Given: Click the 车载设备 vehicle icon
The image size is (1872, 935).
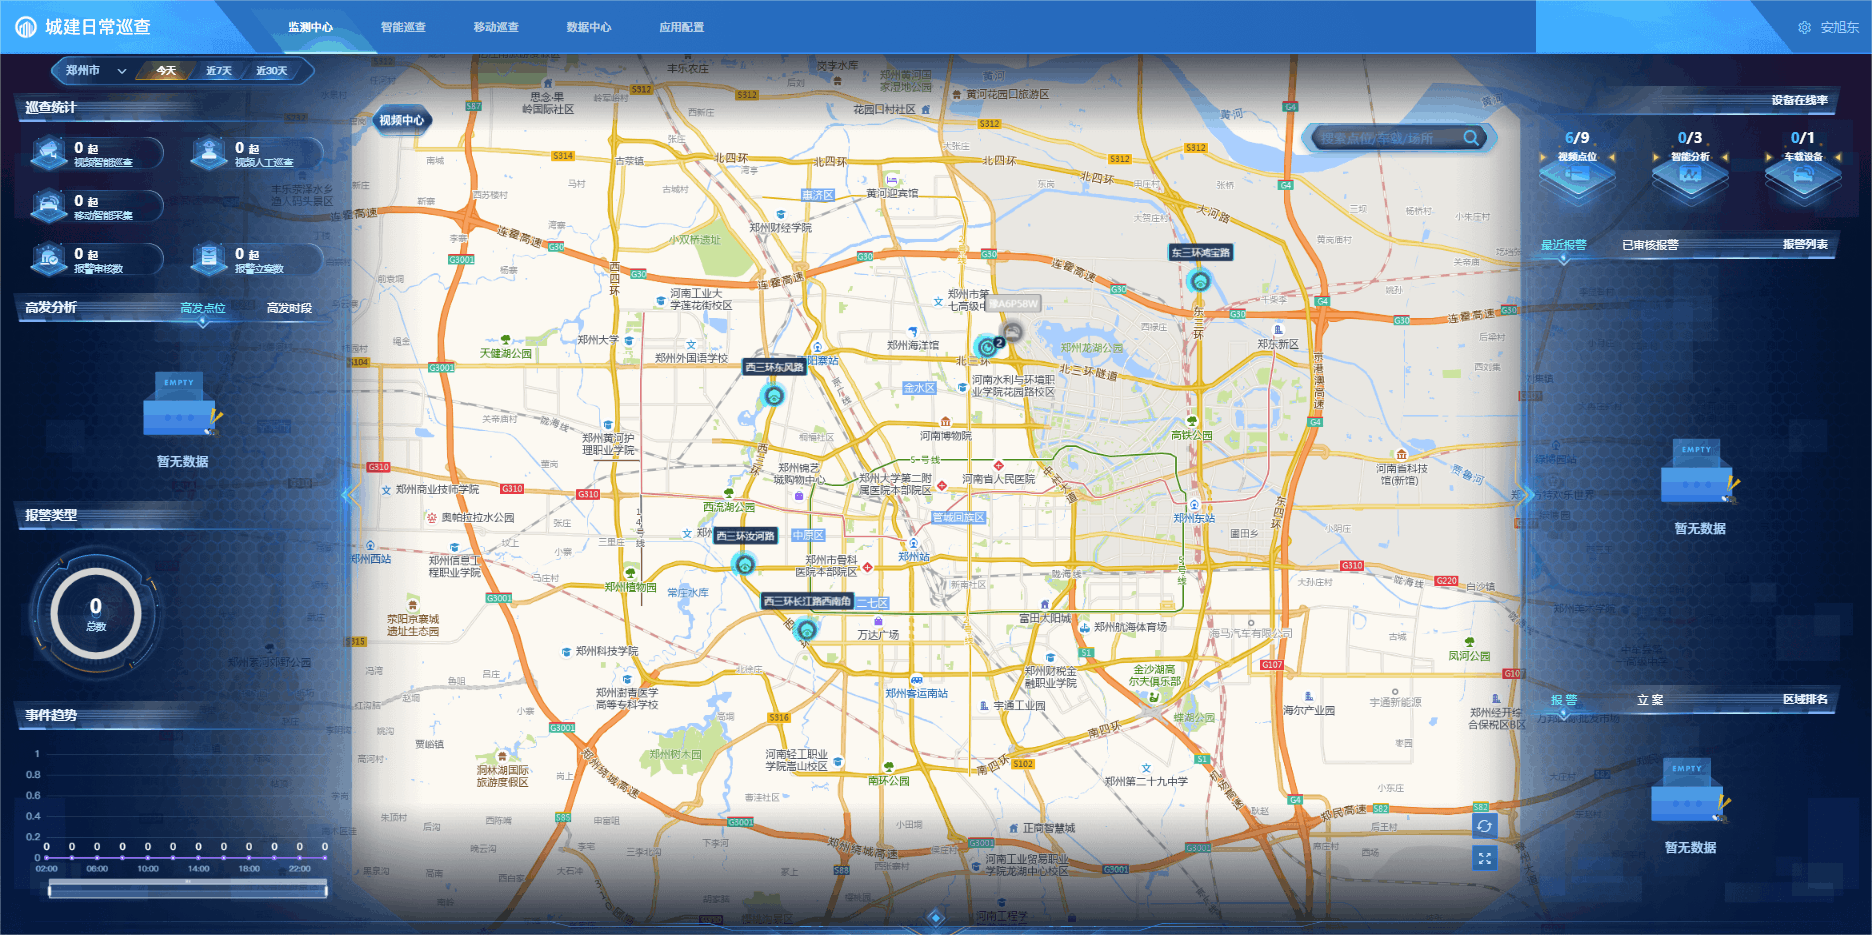Looking at the screenshot, I should [x=1802, y=178].
